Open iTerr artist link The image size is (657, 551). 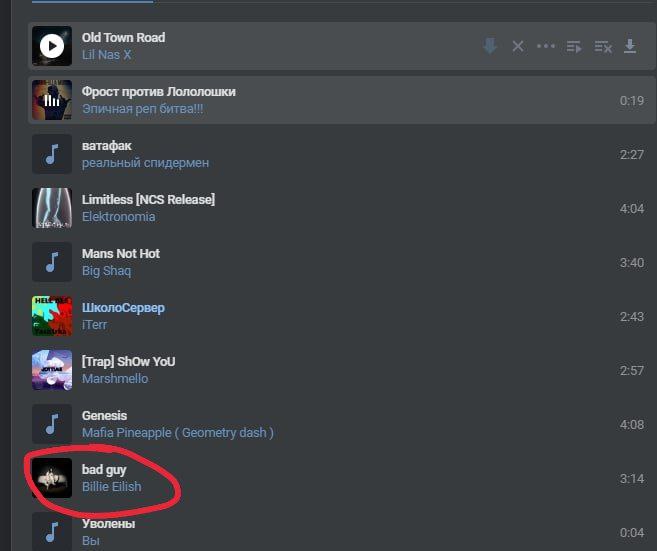coord(94,325)
